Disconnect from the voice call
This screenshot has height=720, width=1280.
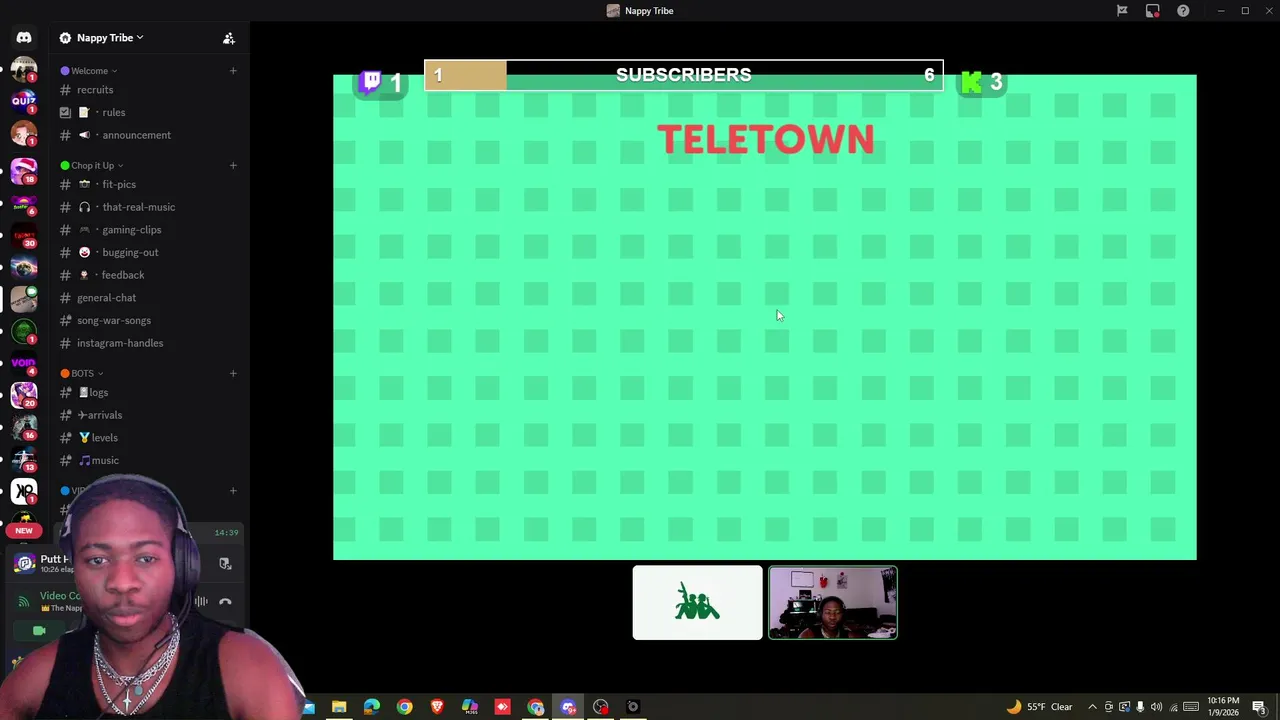[x=225, y=601]
